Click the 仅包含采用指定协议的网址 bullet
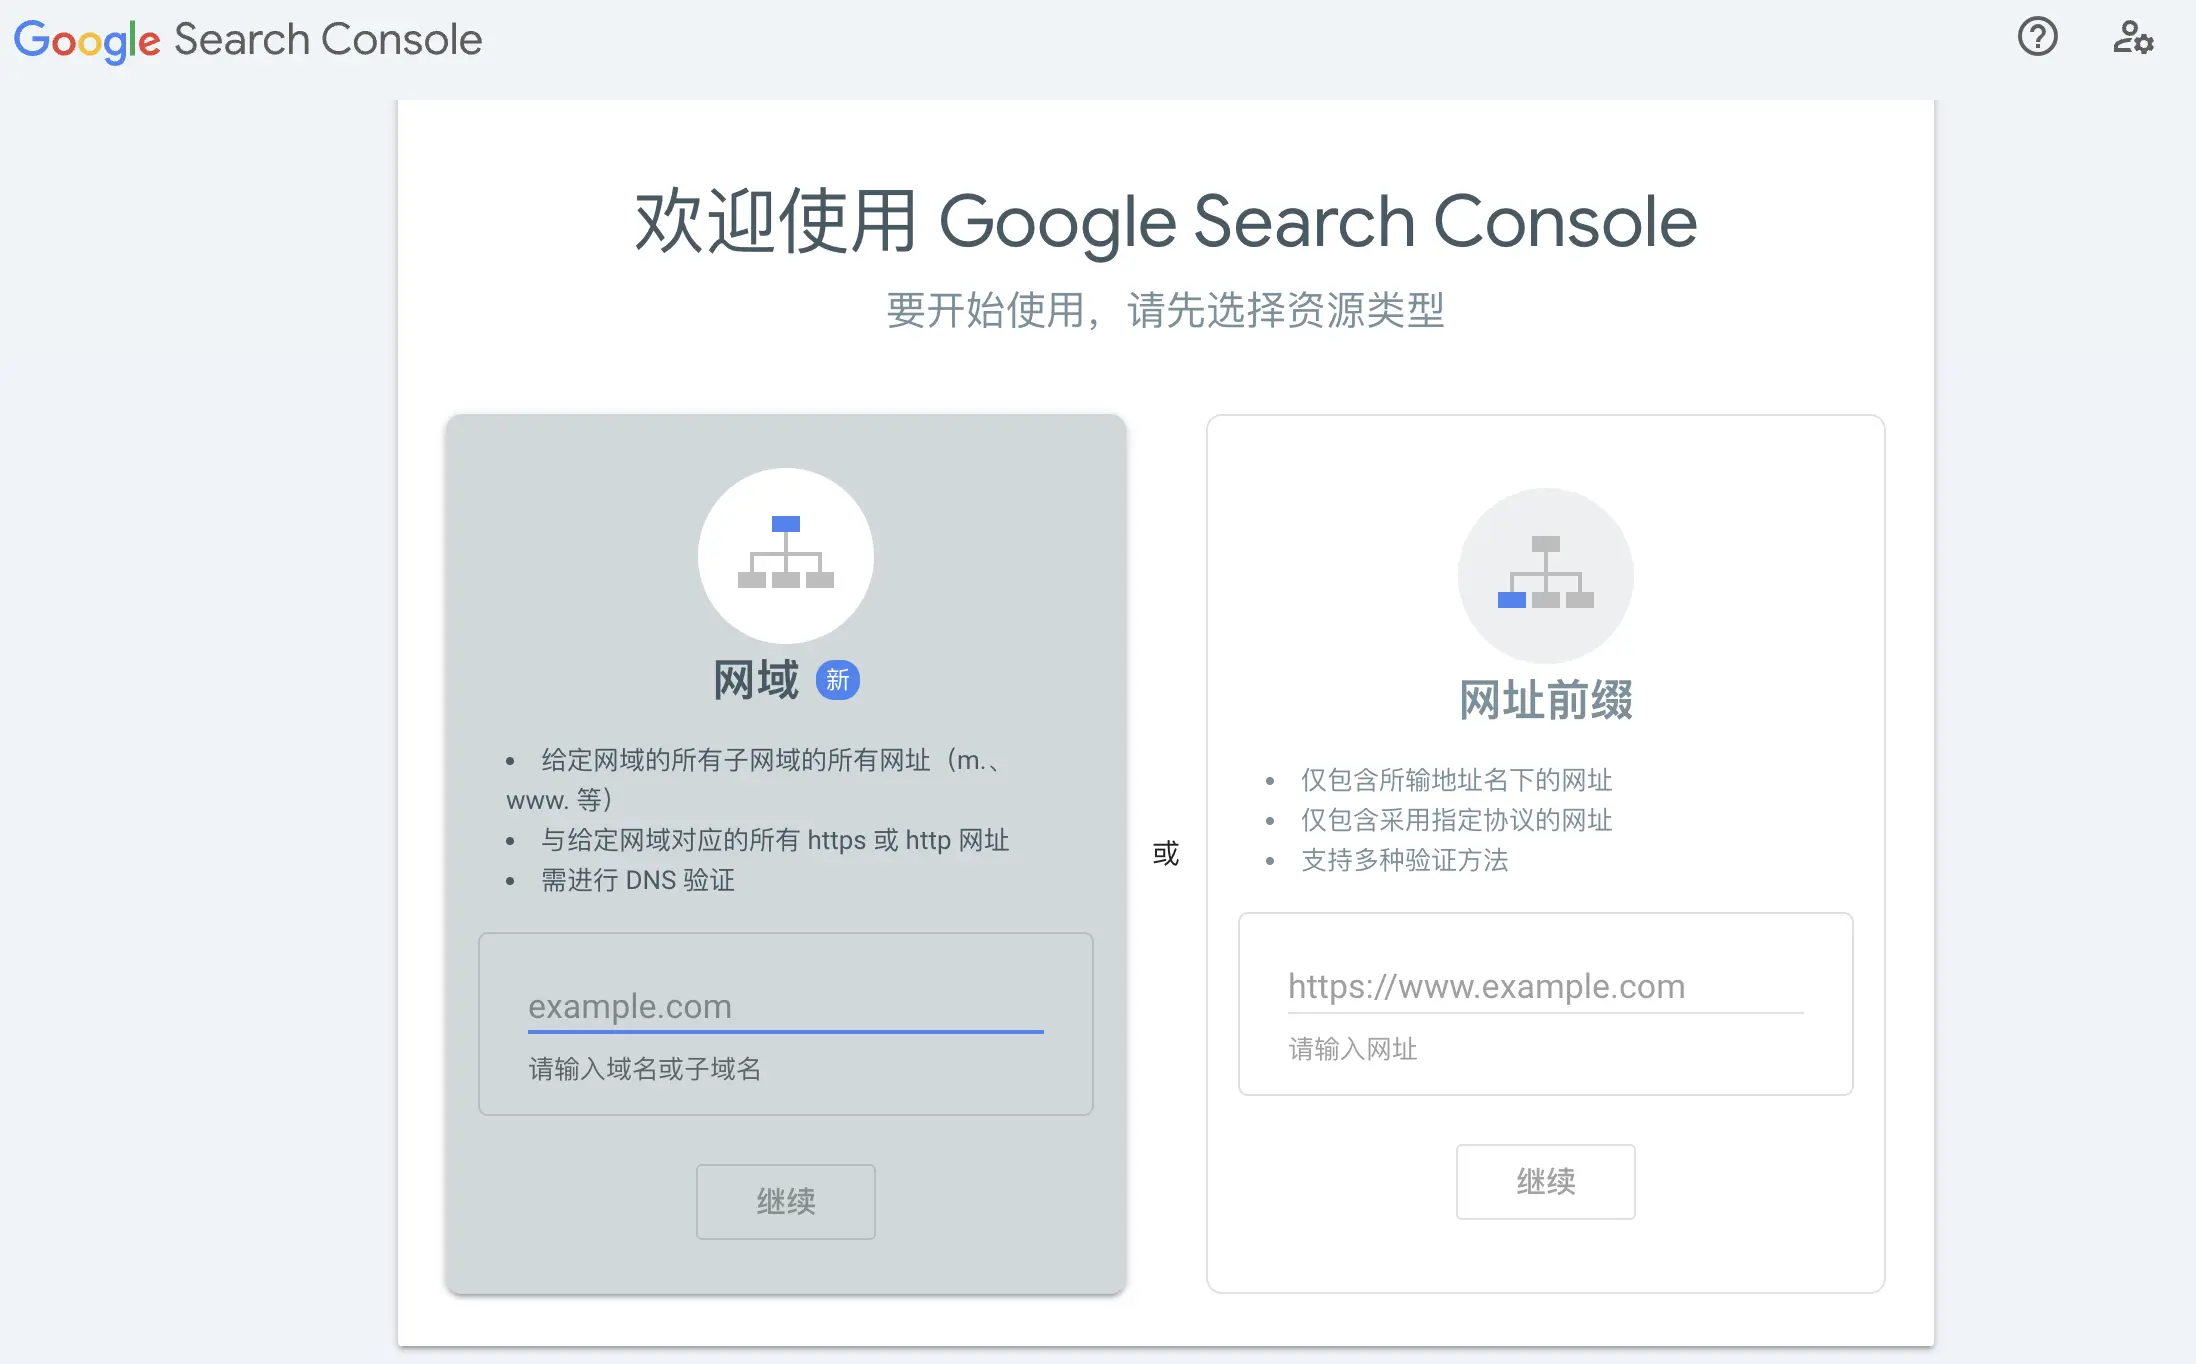This screenshot has width=2196, height=1364. (1457, 820)
